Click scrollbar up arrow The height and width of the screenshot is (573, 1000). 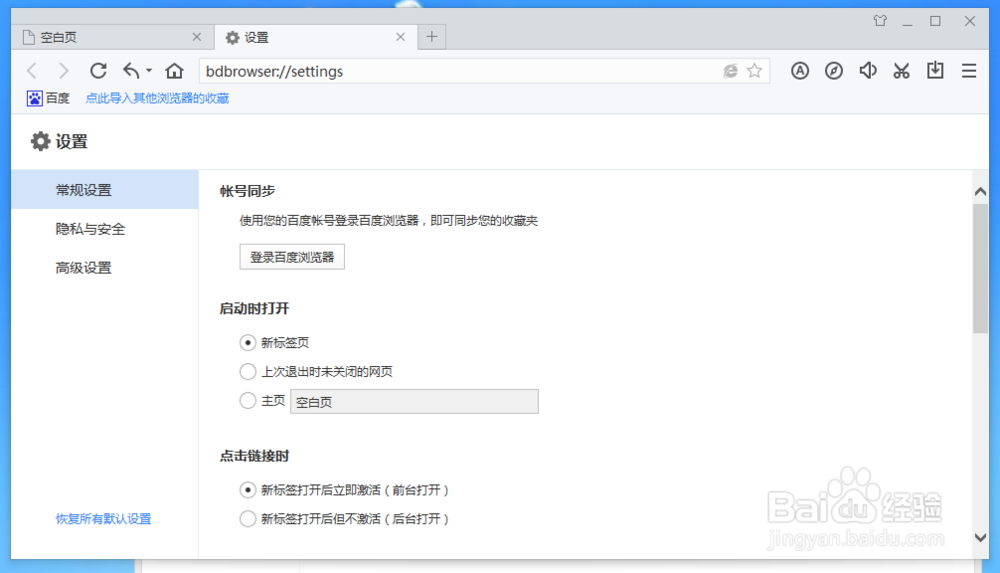(x=980, y=191)
